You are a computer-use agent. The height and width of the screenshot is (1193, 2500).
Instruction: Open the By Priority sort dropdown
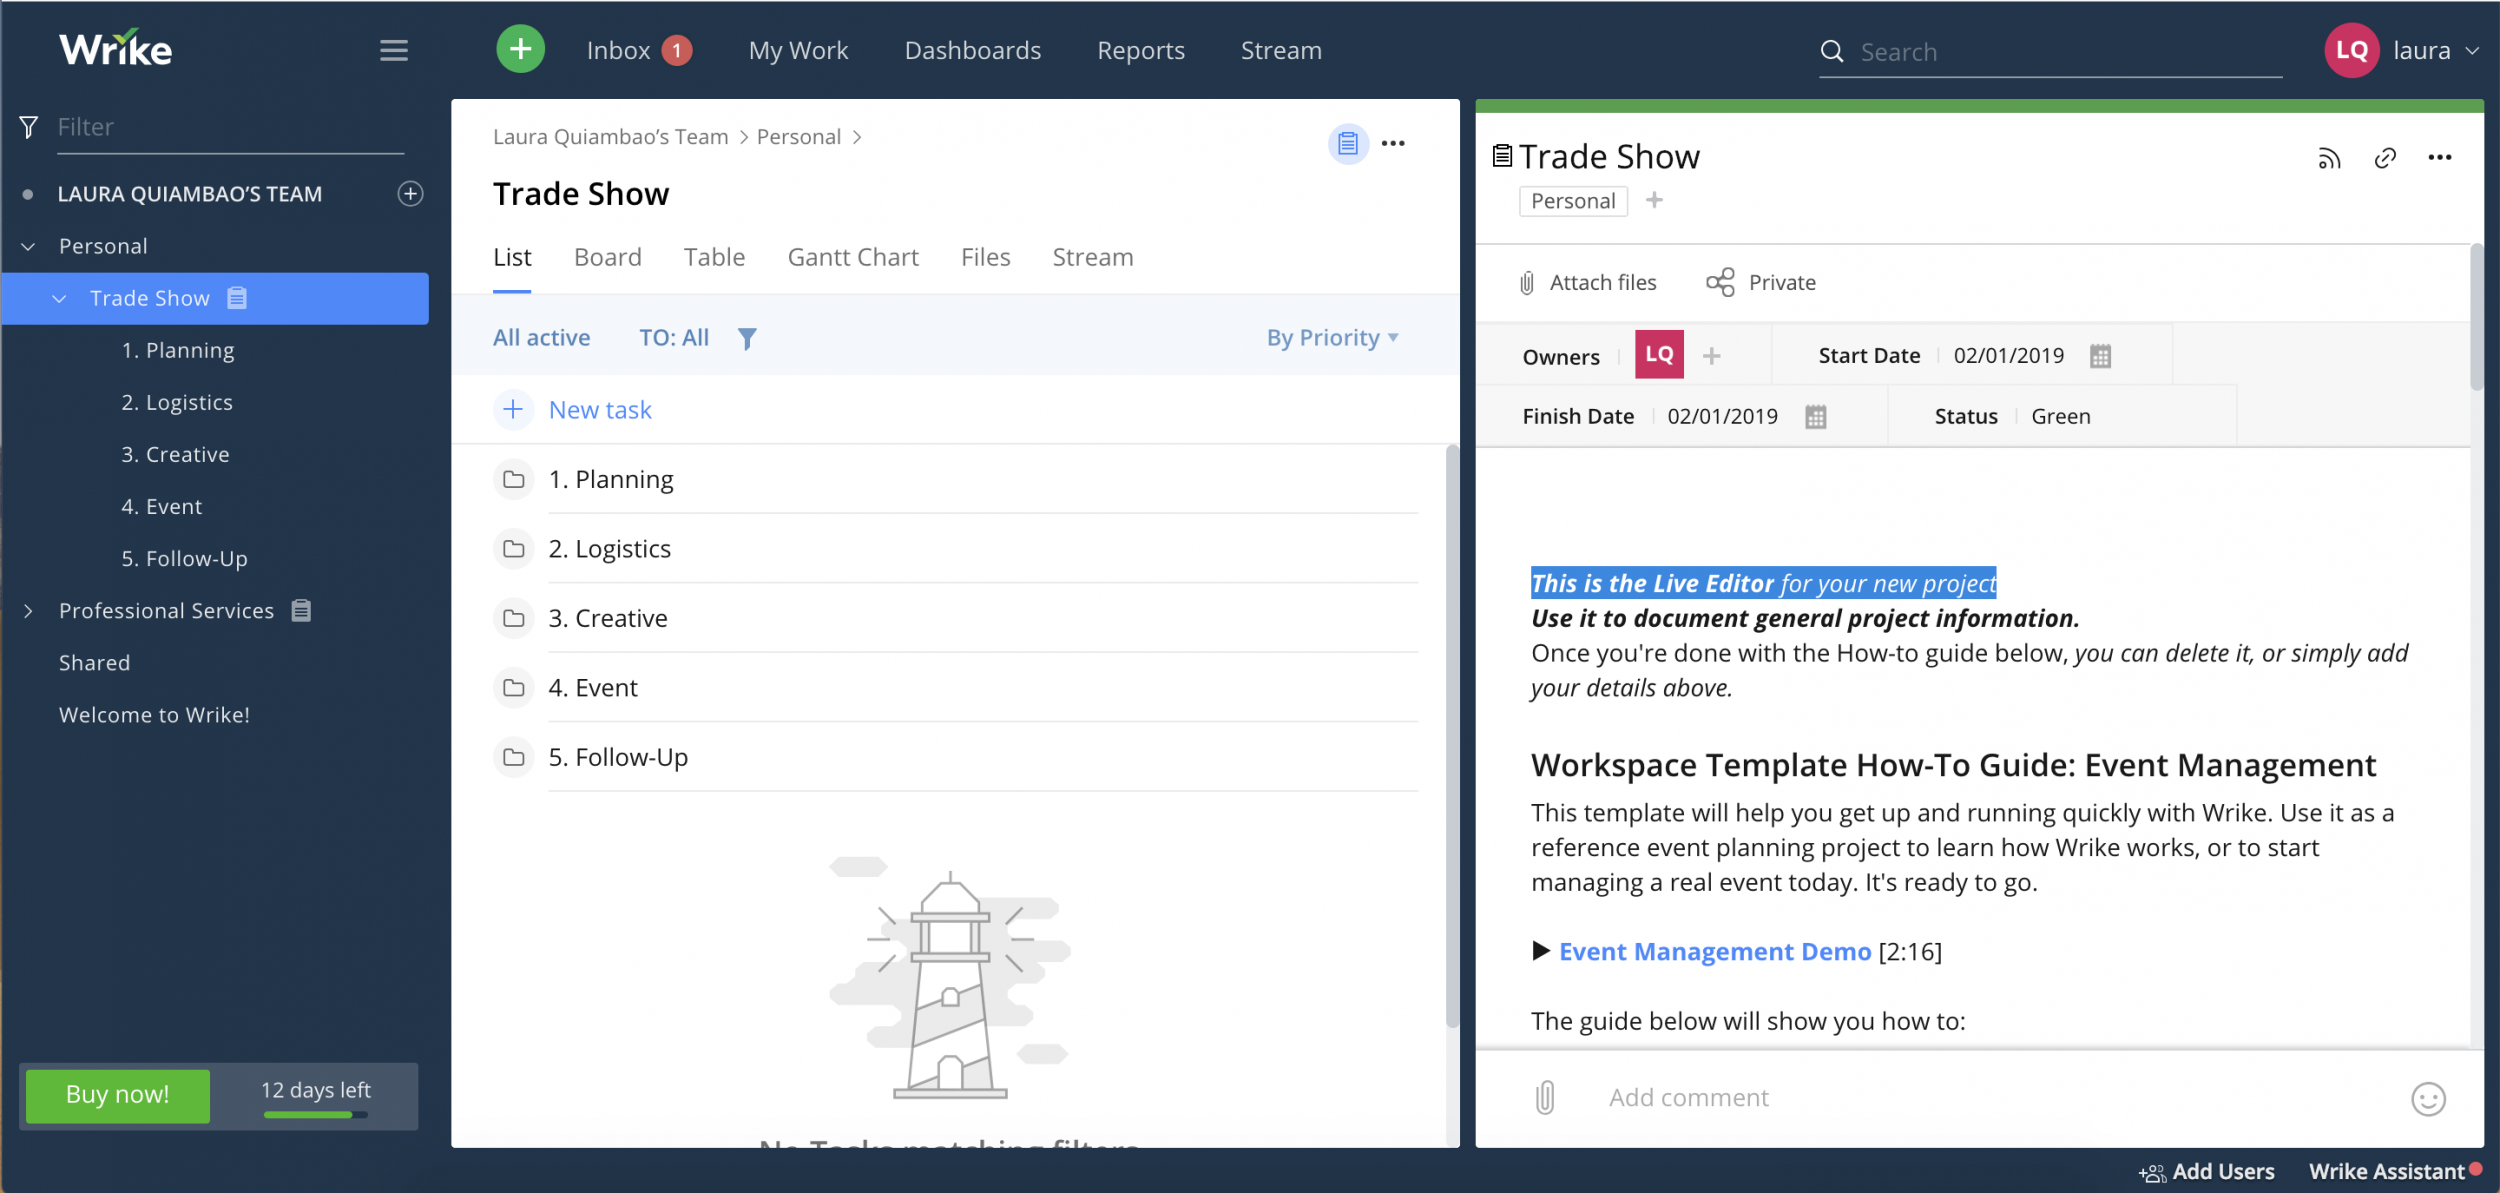(x=1332, y=338)
